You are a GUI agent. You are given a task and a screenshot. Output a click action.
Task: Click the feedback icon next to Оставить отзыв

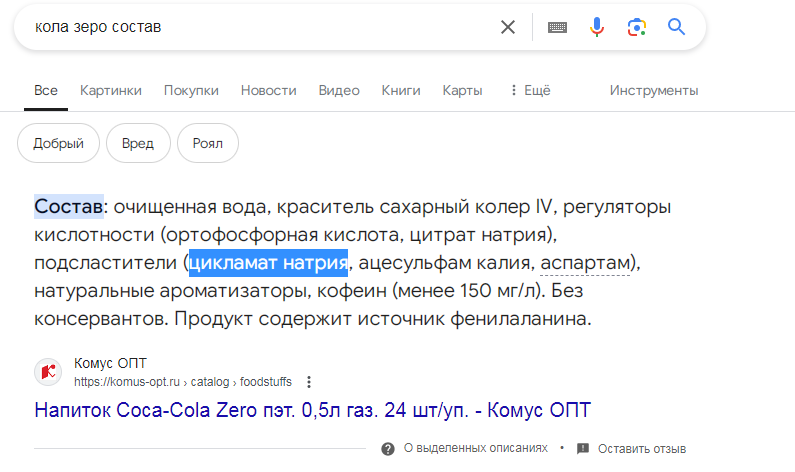click(x=583, y=448)
